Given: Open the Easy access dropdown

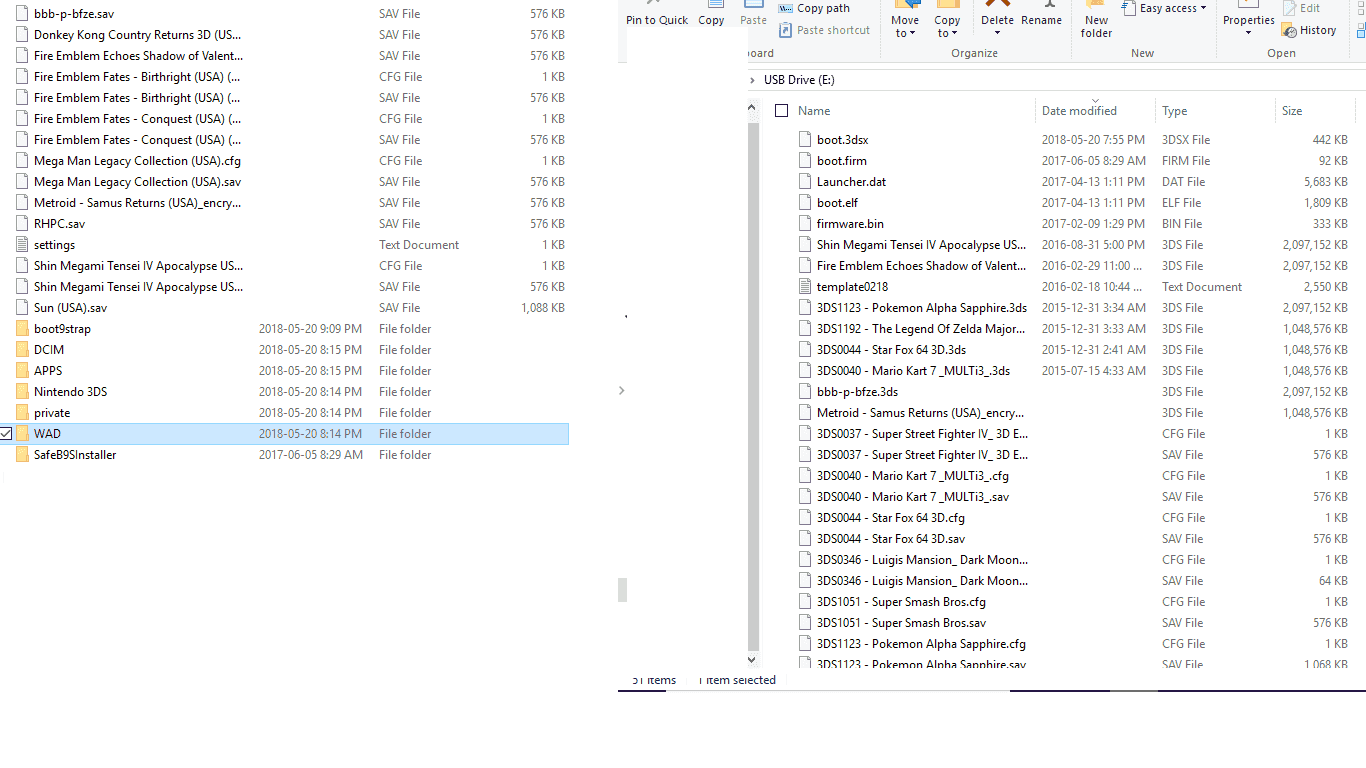Looking at the screenshot, I should click(1174, 9).
